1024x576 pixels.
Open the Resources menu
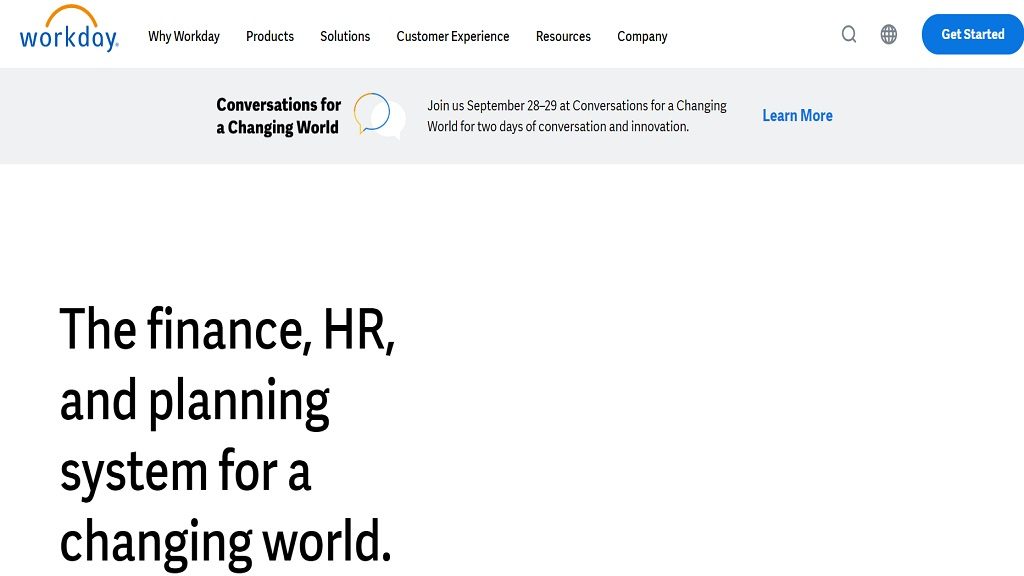[x=563, y=37]
